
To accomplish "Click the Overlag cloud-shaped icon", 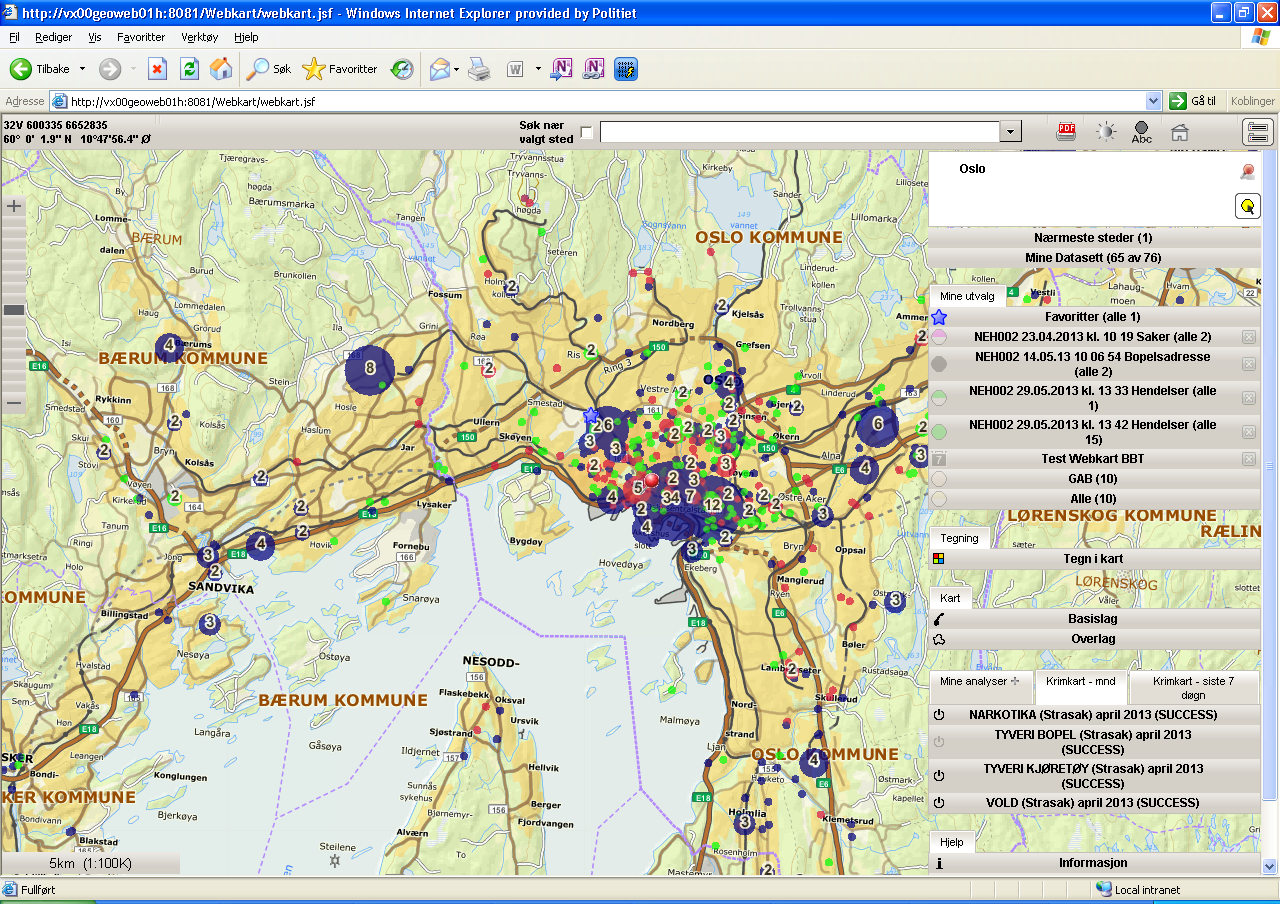I will pos(938,639).
